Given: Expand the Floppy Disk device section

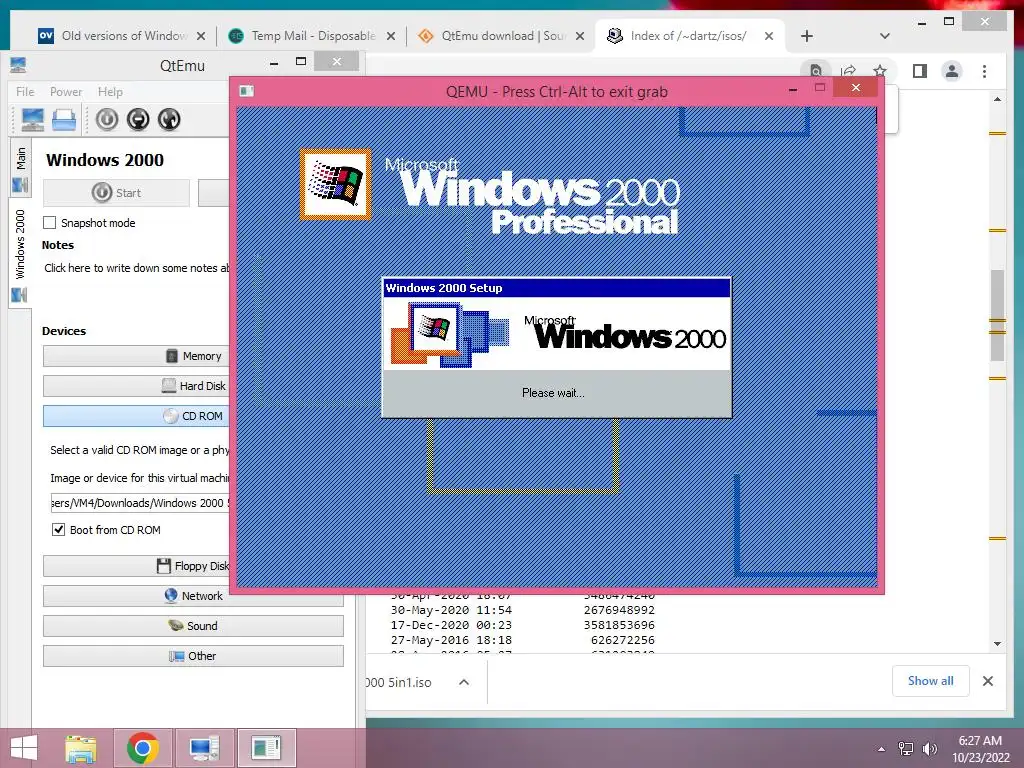Looking at the screenshot, I should [x=136, y=566].
